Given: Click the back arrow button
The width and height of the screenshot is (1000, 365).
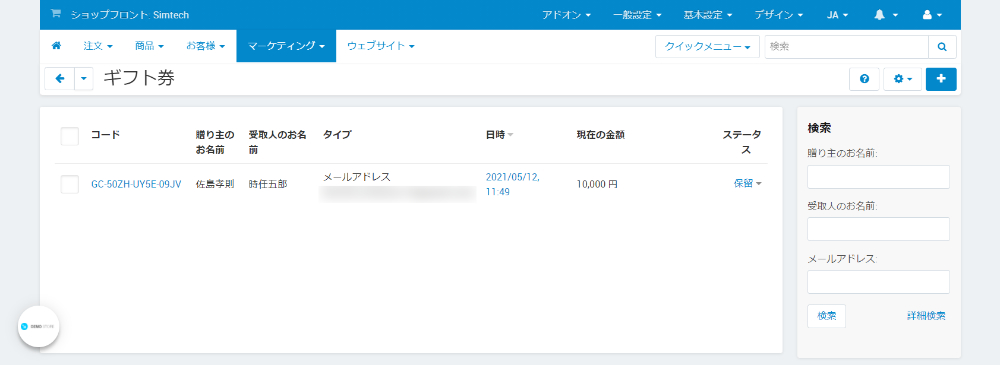Looking at the screenshot, I should (x=60, y=79).
